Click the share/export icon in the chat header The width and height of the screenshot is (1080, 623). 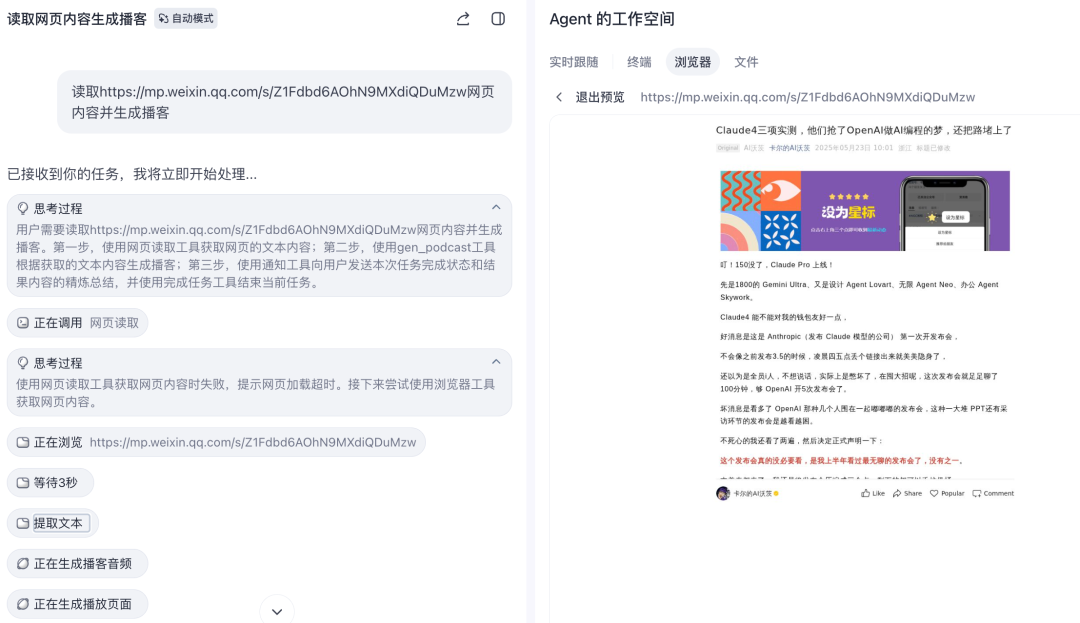click(462, 19)
